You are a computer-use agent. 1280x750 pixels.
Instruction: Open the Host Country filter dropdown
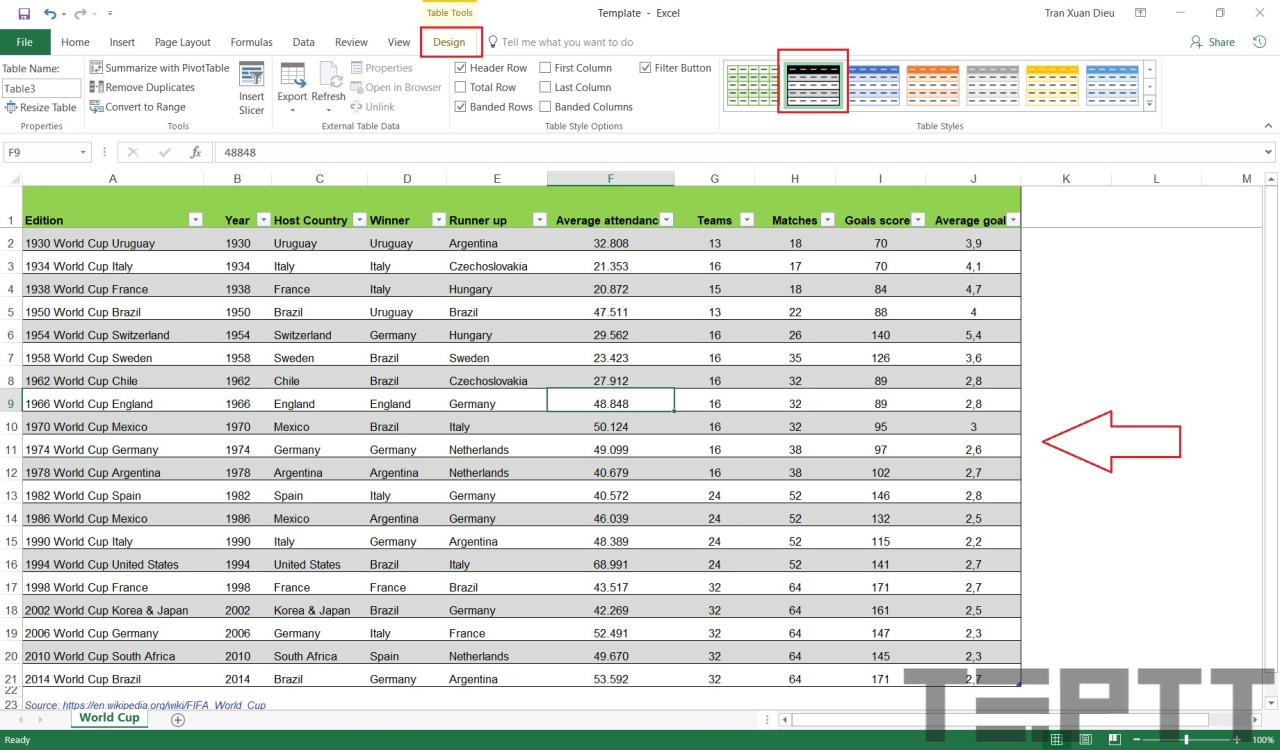pos(359,220)
